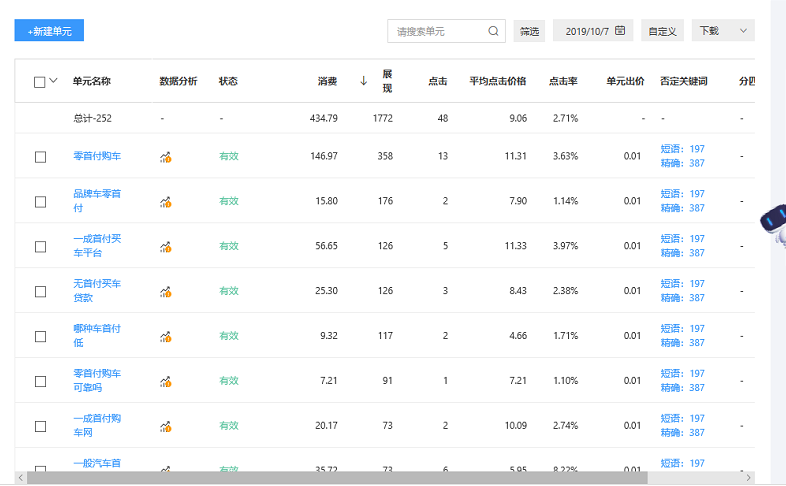Image resolution: width=786 pixels, height=486 pixels.
Task: Click the 消费 column header
Action: coord(327,81)
